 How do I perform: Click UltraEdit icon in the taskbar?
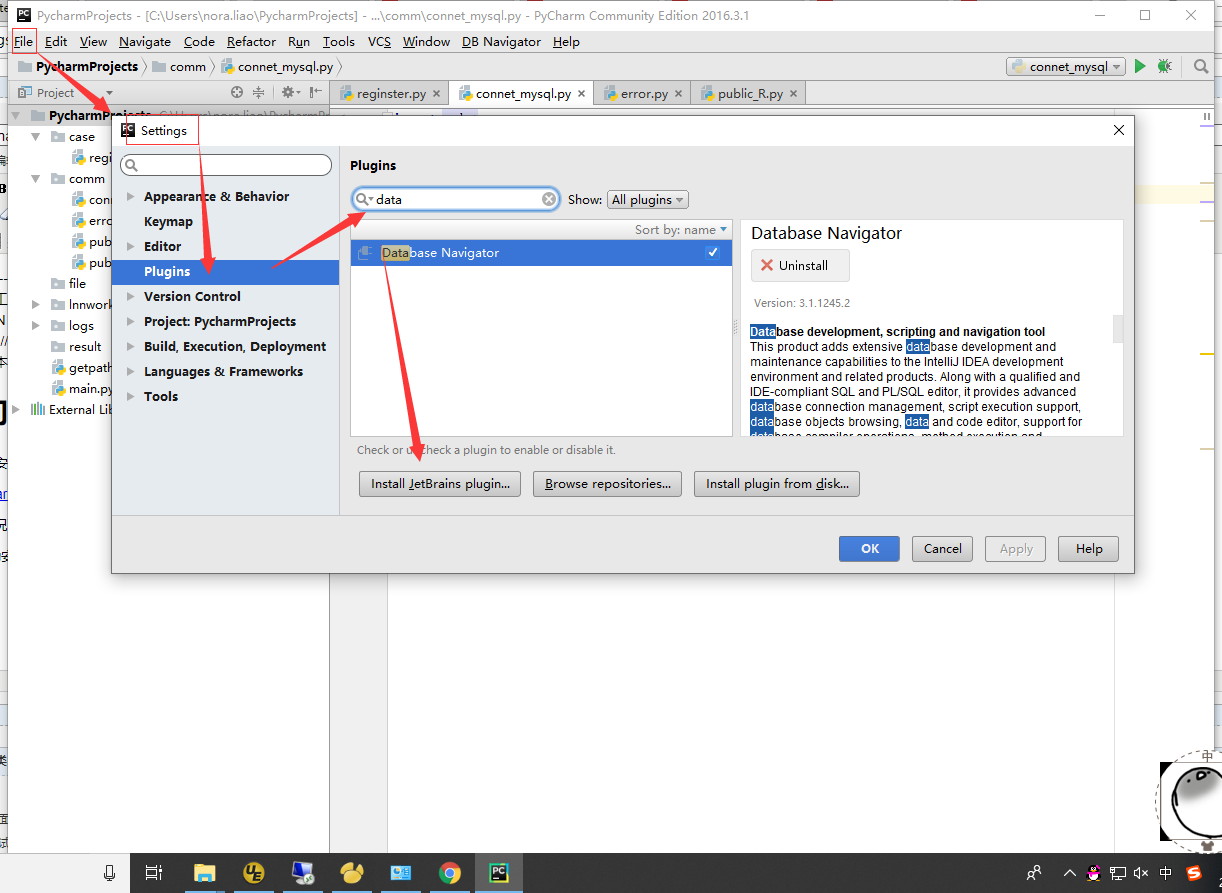[x=253, y=873]
